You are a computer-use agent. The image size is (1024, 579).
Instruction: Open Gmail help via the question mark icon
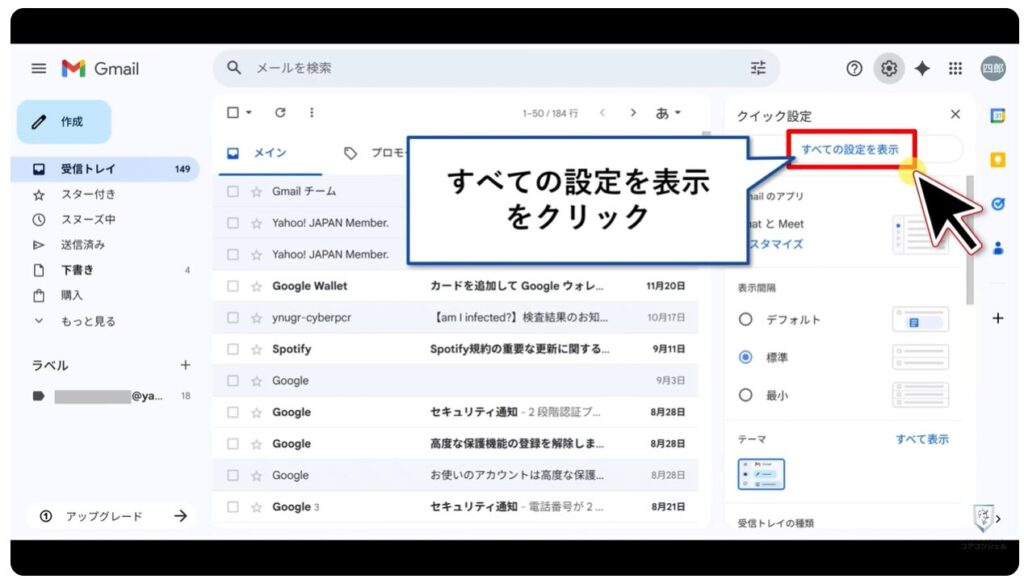coord(853,68)
